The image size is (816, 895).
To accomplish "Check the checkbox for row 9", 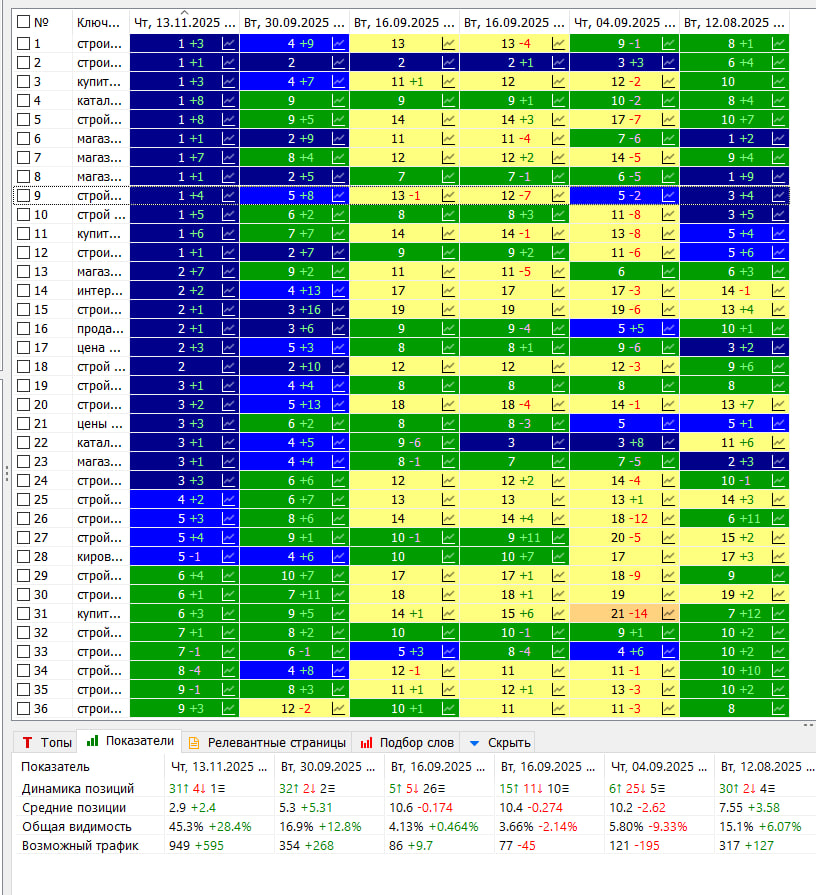I will tap(23, 195).
